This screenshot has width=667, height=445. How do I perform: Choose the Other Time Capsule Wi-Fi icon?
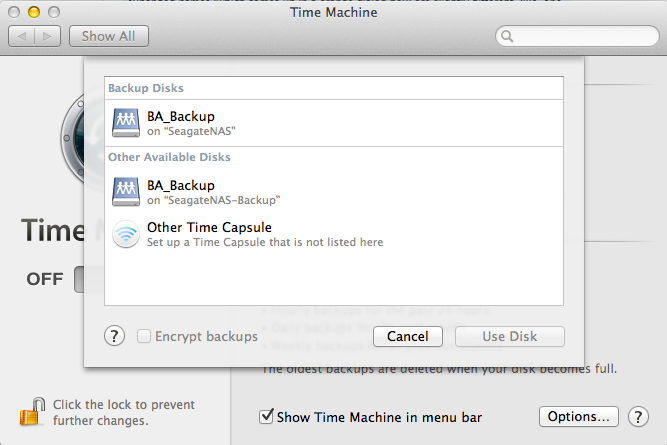coord(126,234)
